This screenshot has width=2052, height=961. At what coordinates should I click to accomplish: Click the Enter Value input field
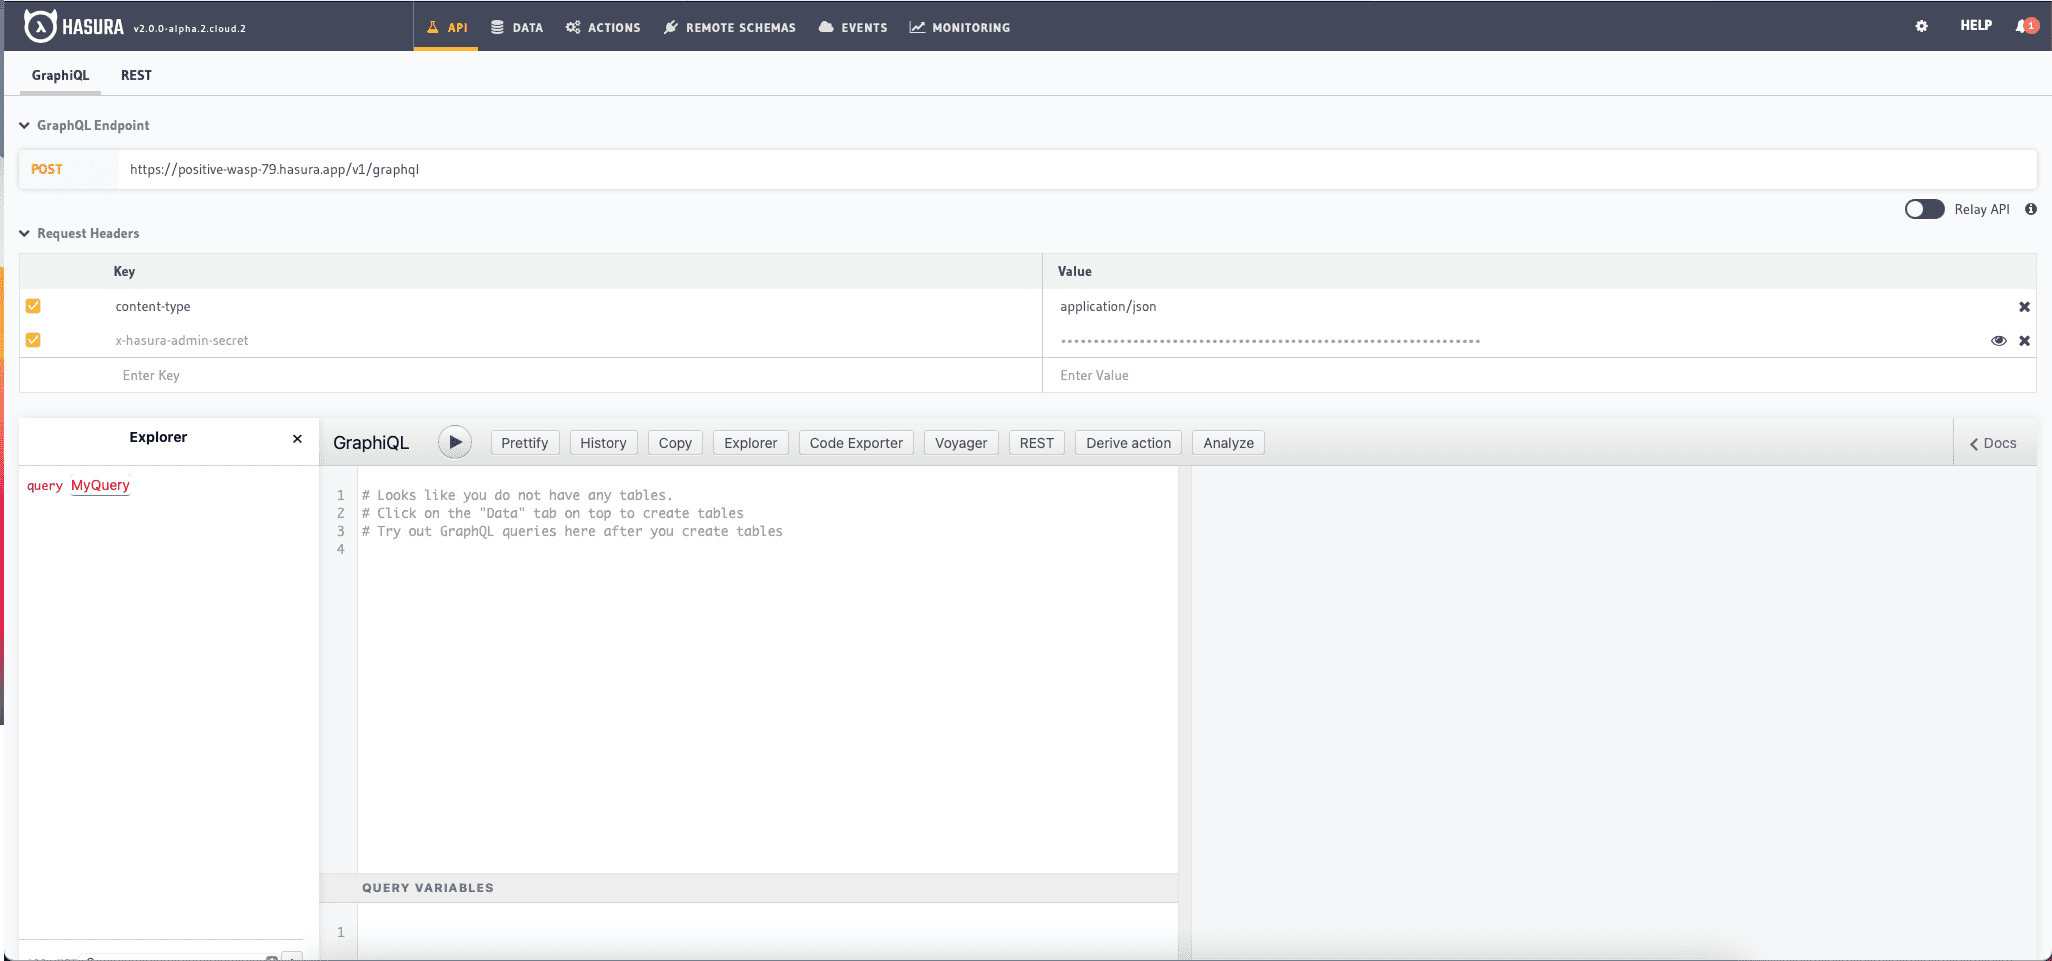(x=1538, y=375)
